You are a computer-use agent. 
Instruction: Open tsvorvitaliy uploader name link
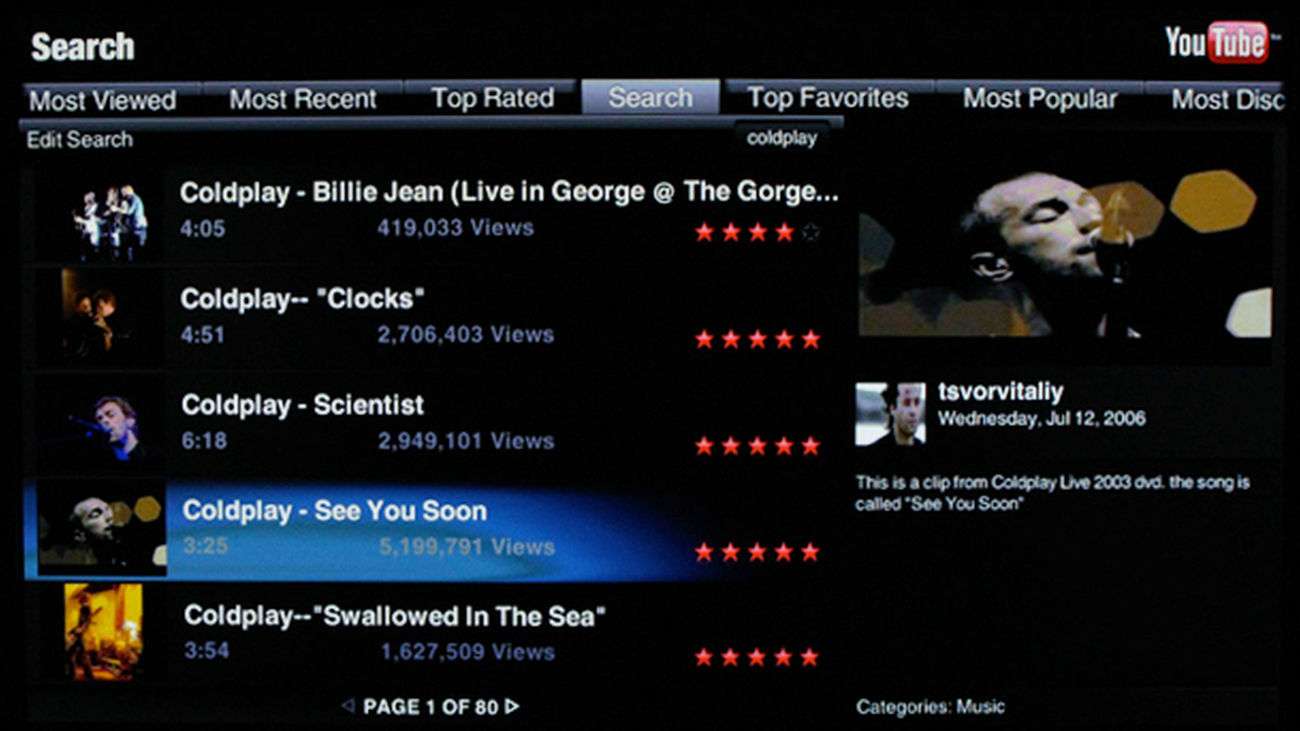1000,392
